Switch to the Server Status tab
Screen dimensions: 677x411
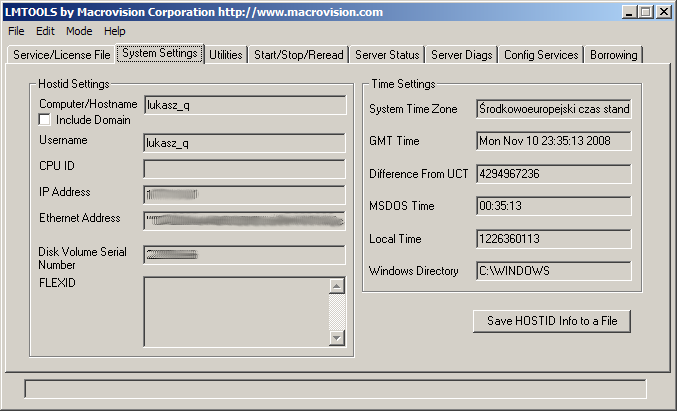click(387, 55)
